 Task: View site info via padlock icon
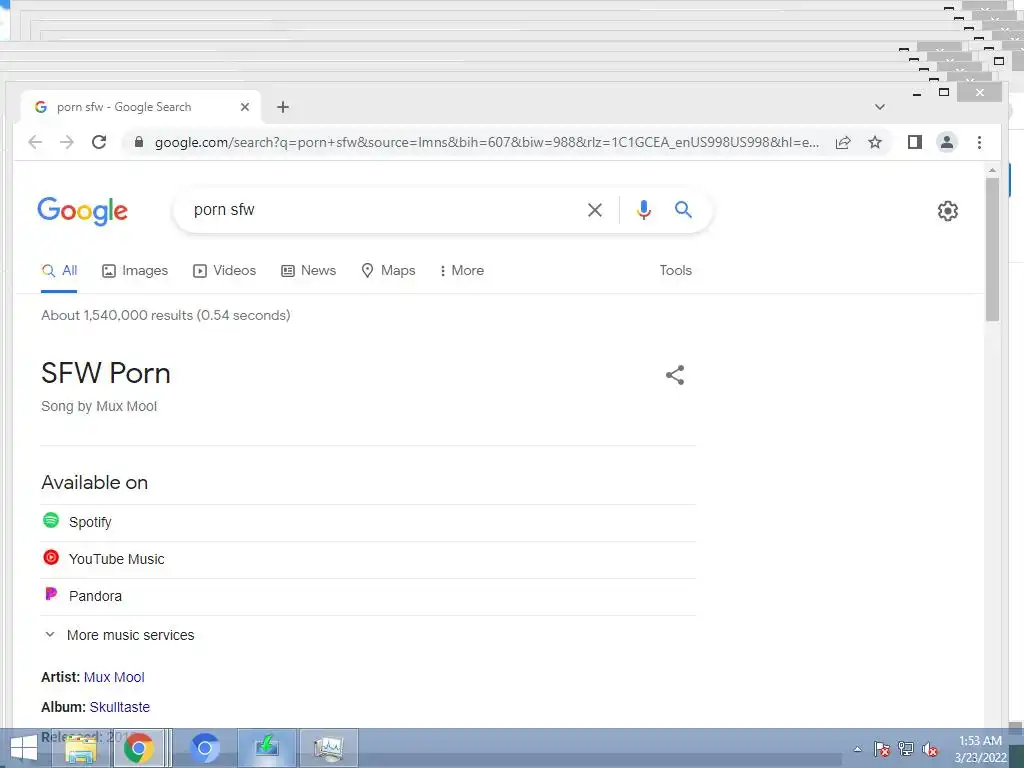tap(138, 142)
